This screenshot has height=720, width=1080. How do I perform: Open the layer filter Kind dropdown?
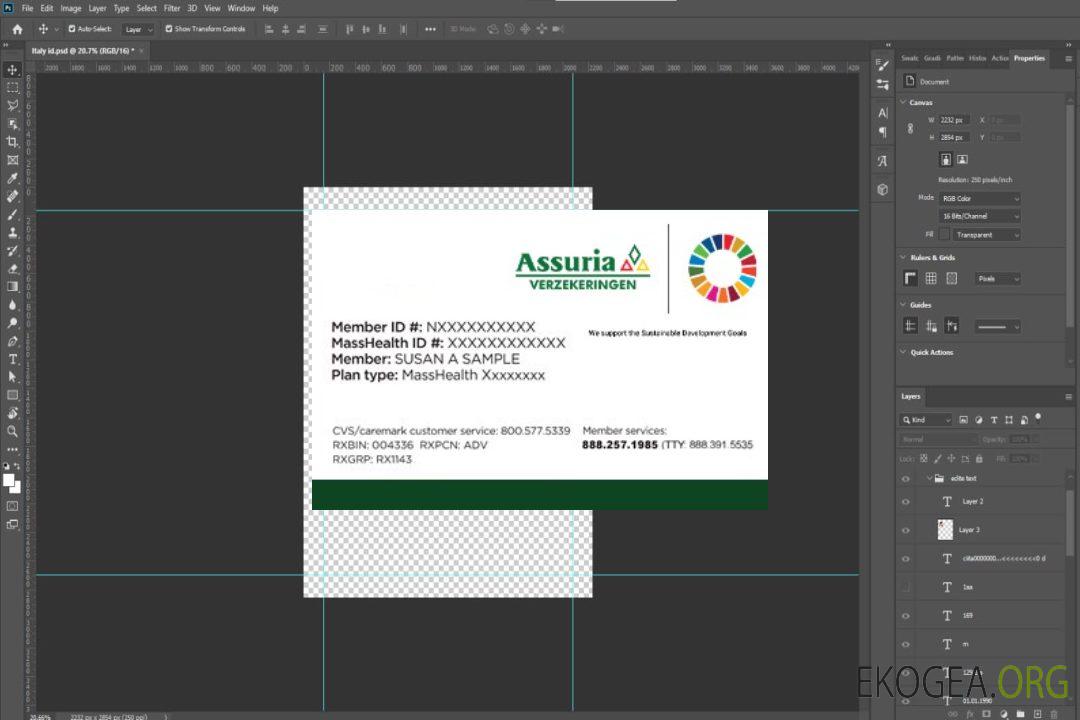926,420
